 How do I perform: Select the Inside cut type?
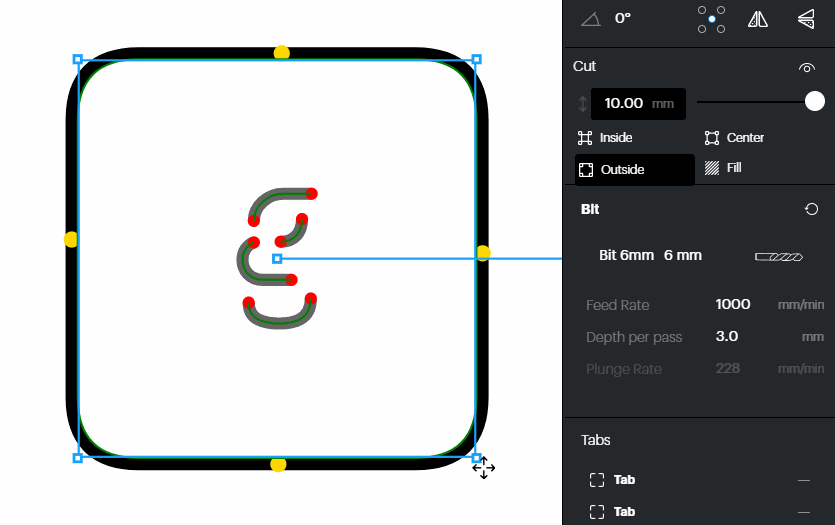[606, 138]
